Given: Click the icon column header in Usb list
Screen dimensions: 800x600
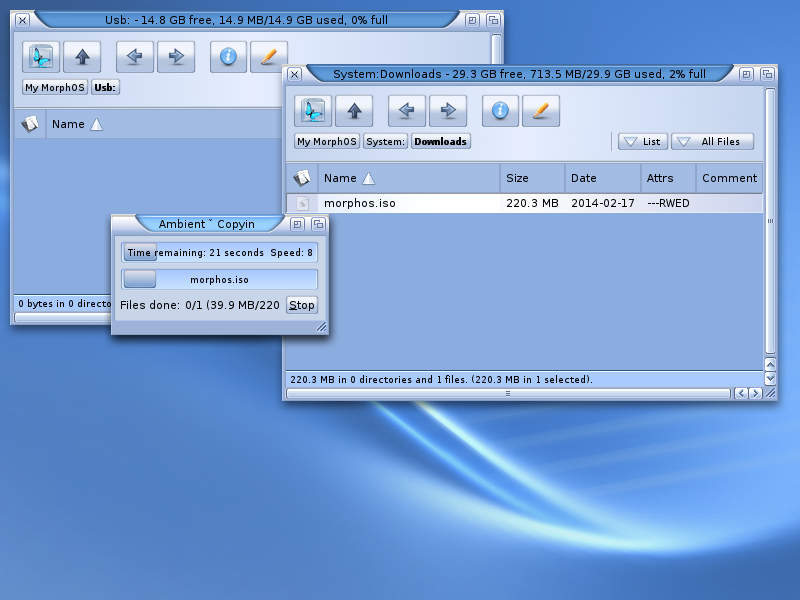Looking at the screenshot, I should point(30,124).
